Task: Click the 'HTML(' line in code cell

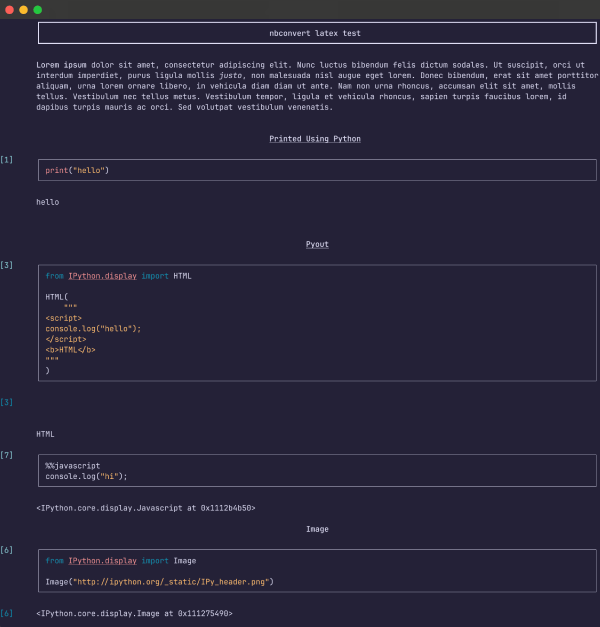Action: pyautogui.click(x=57, y=297)
